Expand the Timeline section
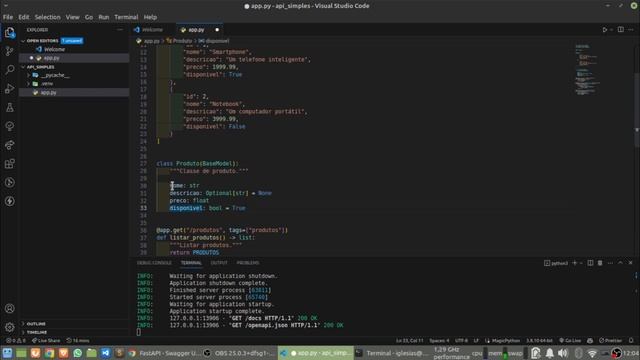 pyautogui.click(x=37, y=332)
